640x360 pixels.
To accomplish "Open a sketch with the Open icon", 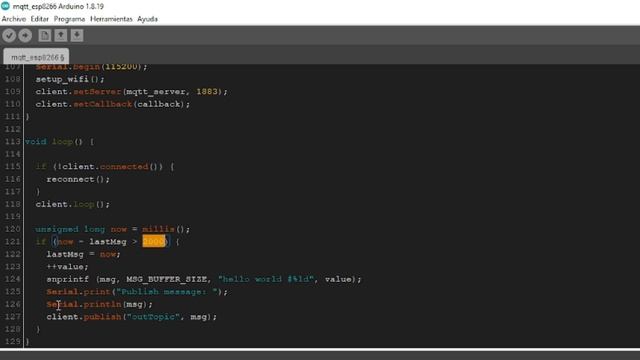I will coord(61,36).
